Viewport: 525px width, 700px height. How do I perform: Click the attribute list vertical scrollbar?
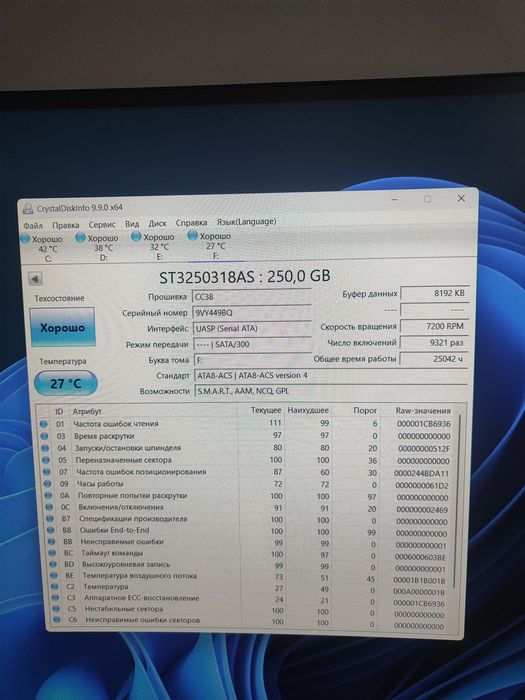pyautogui.click(x=457, y=500)
